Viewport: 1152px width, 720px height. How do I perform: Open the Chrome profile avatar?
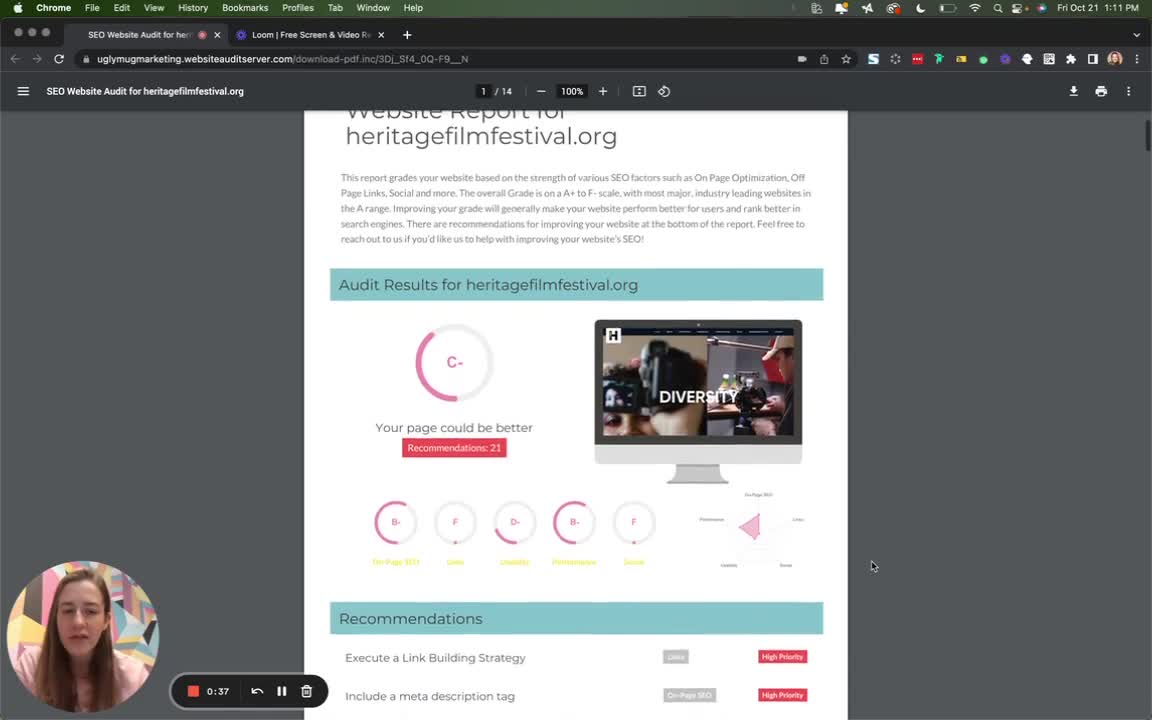coord(1115,59)
